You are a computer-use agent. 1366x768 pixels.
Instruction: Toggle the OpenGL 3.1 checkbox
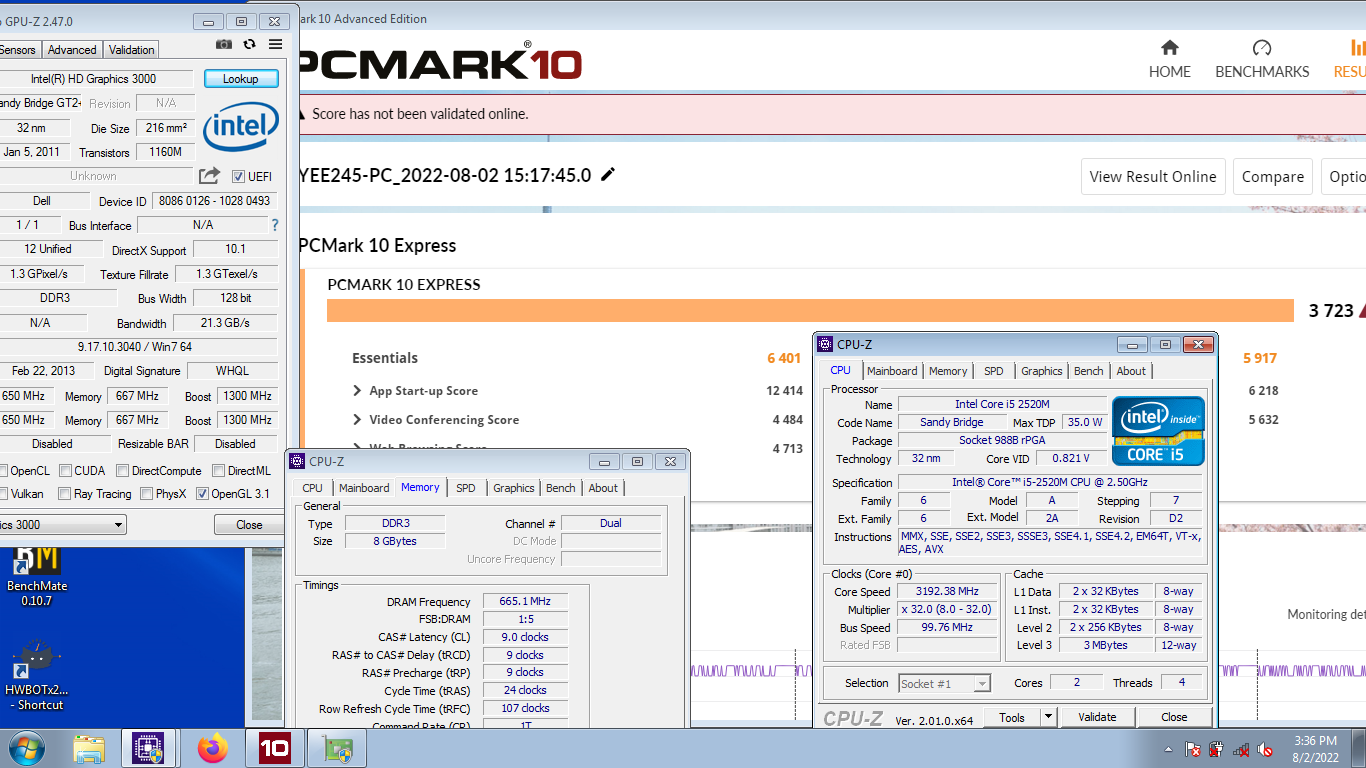click(x=203, y=493)
